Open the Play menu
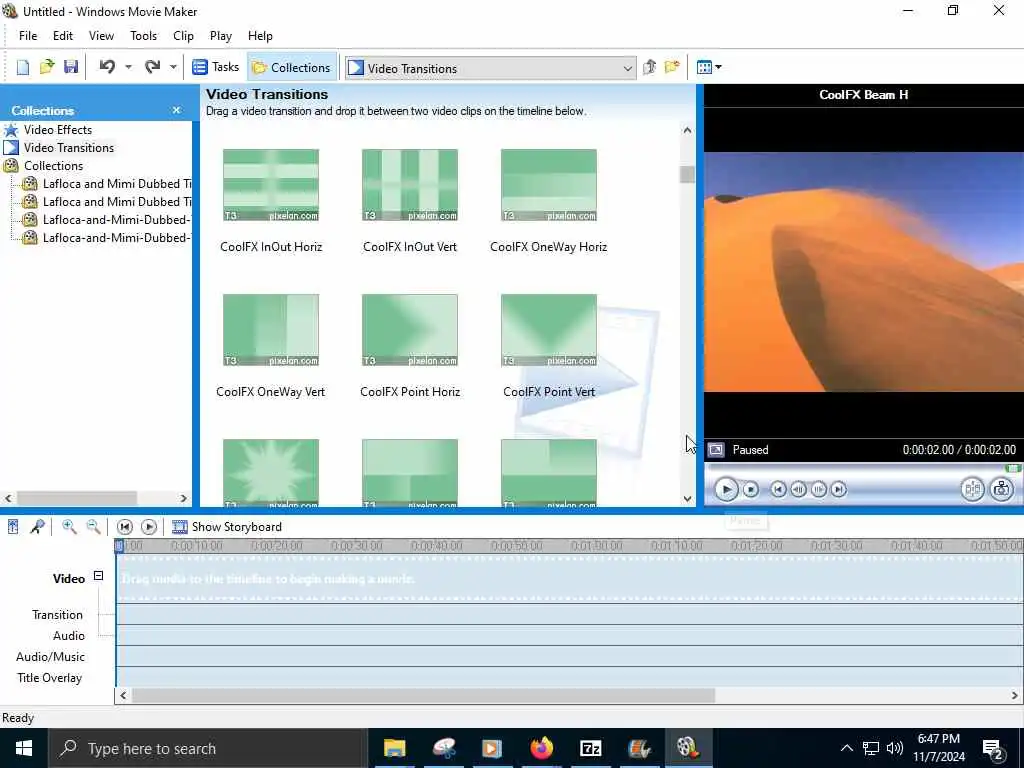 (x=221, y=36)
